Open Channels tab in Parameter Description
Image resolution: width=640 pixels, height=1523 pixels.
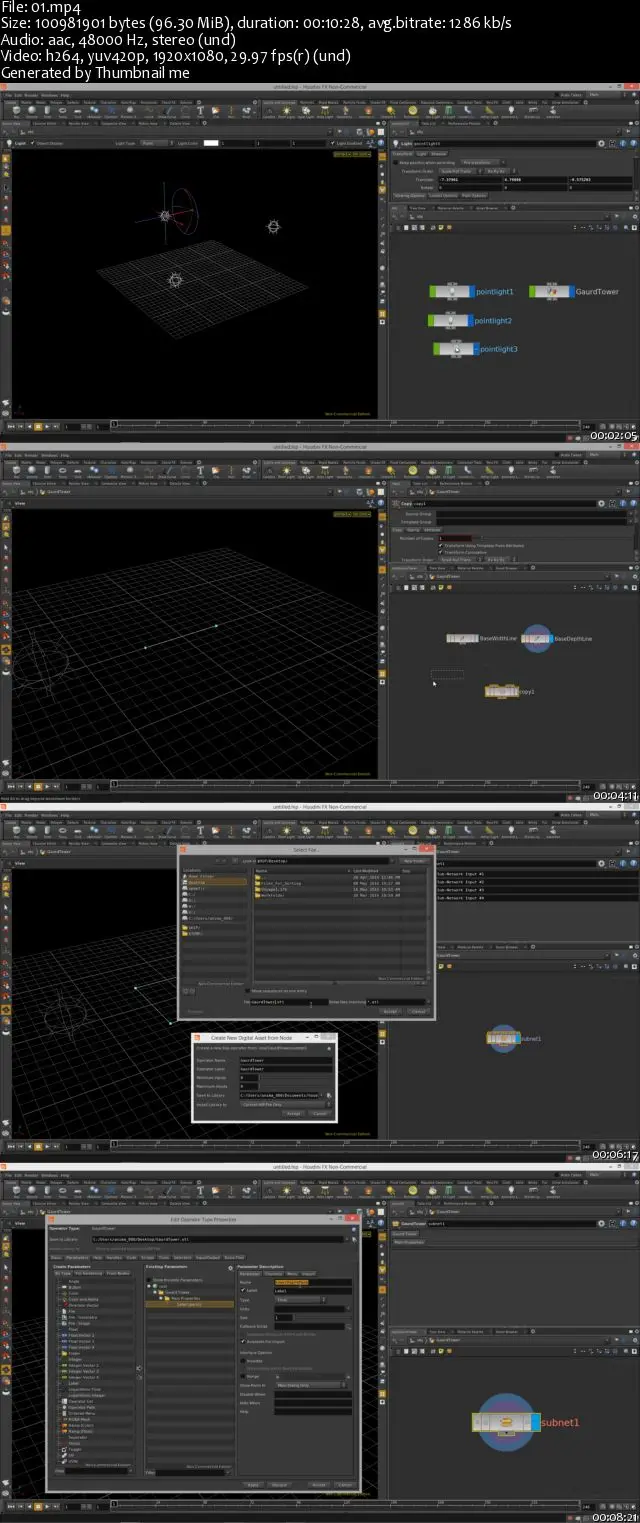[x=274, y=1274]
